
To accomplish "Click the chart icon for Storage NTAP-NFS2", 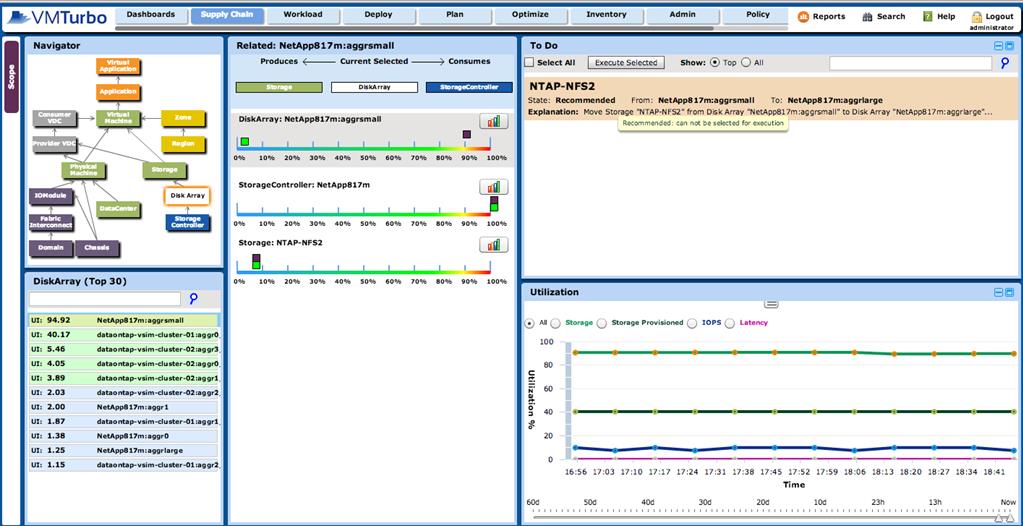I will tap(494, 244).
